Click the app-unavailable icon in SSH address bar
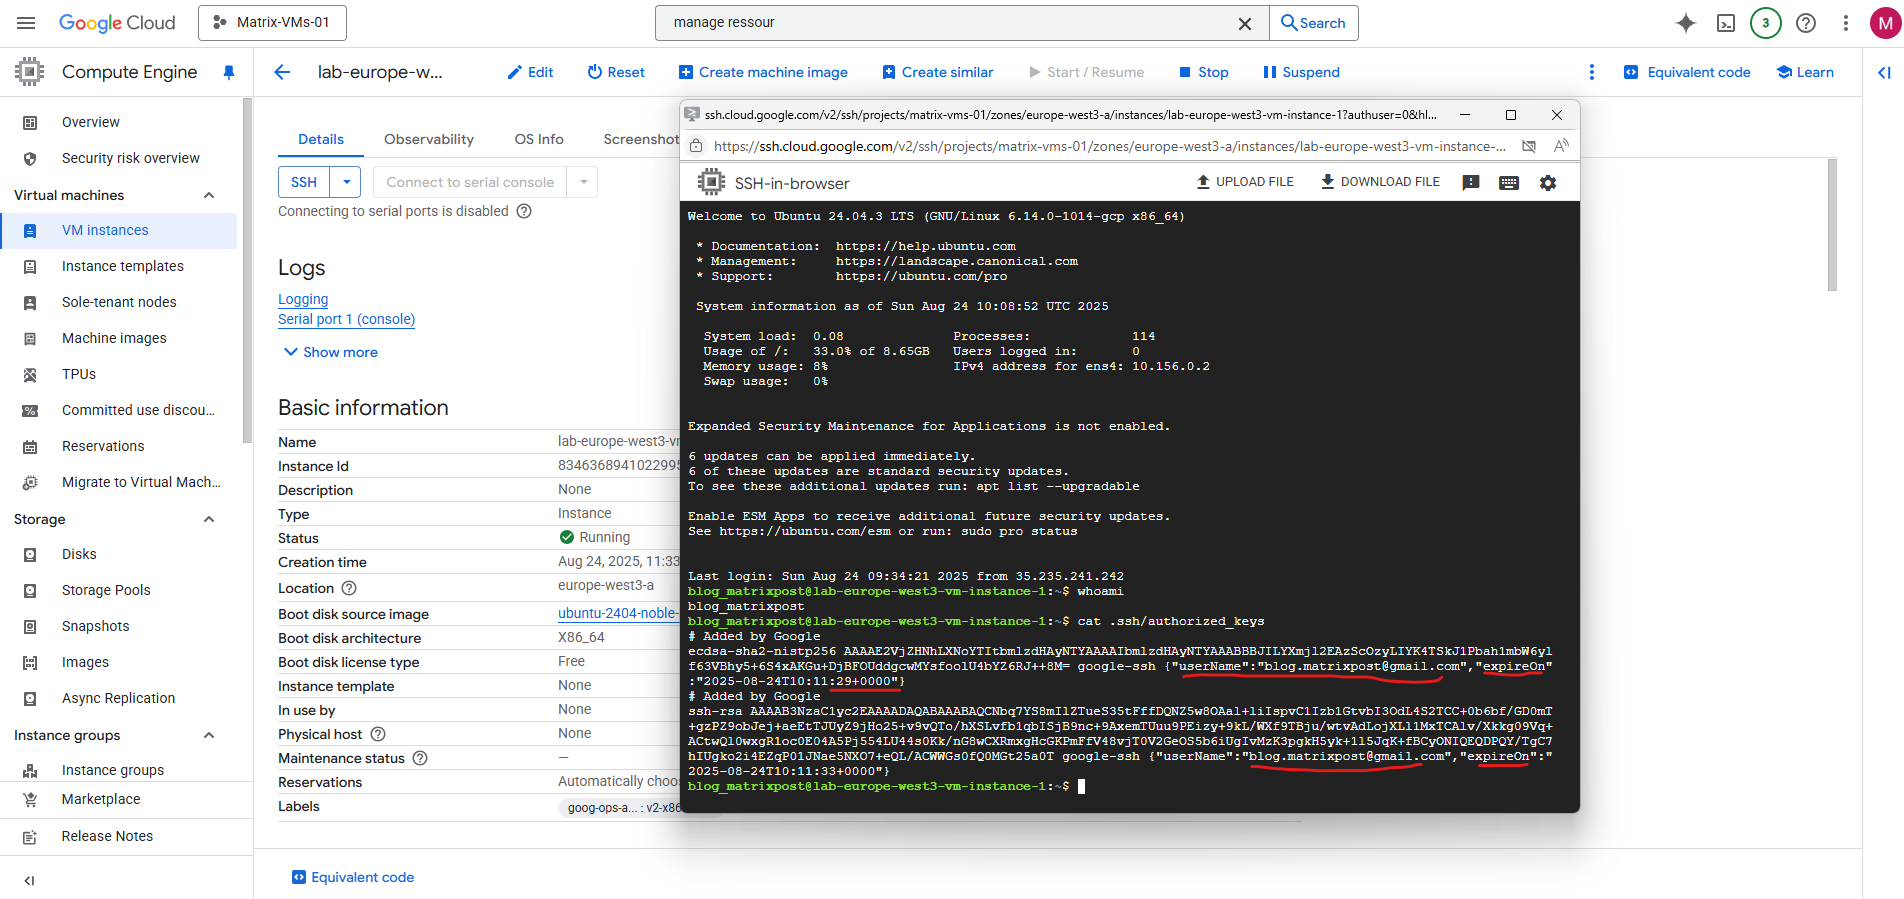 [x=1529, y=146]
